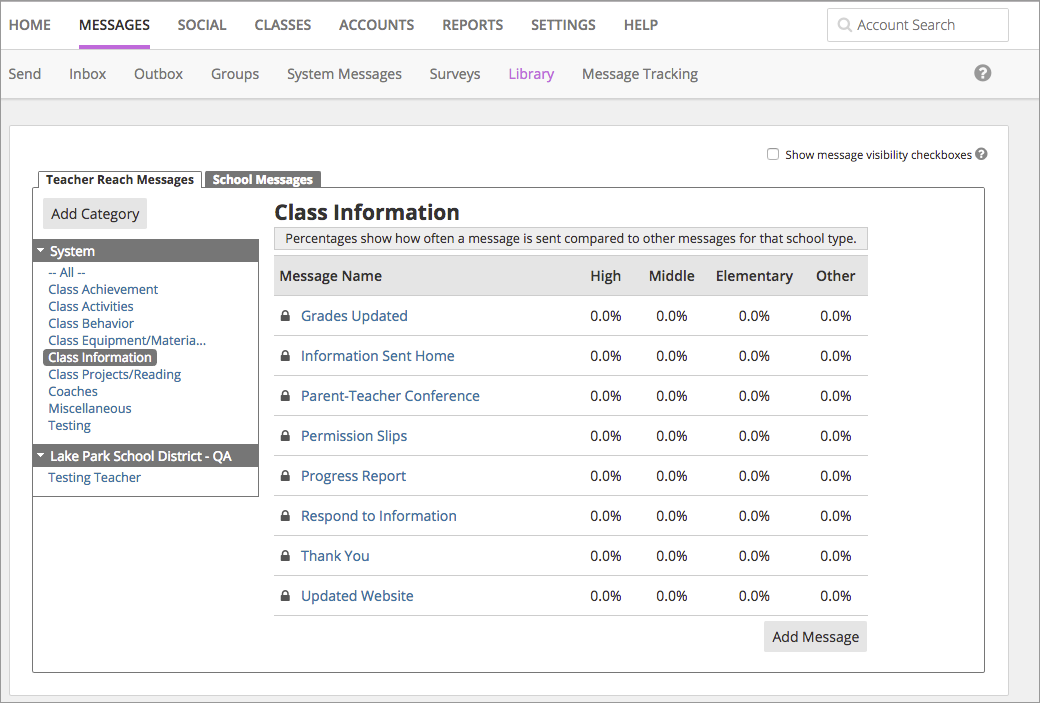1040x703 pixels.
Task: Select the lock icon for Thank You message
Action: click(285, 555)
